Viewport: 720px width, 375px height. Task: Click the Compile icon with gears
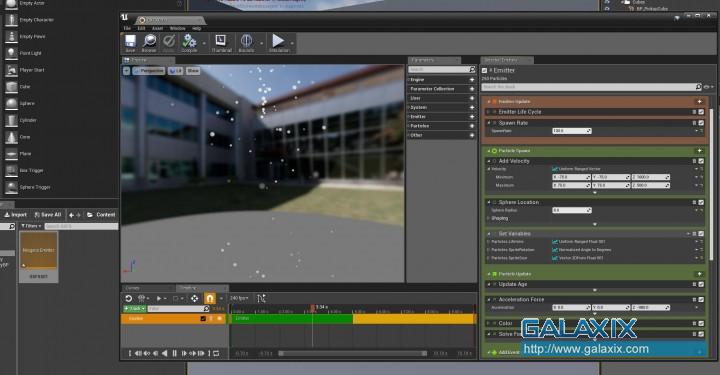(x=189, y=43)
